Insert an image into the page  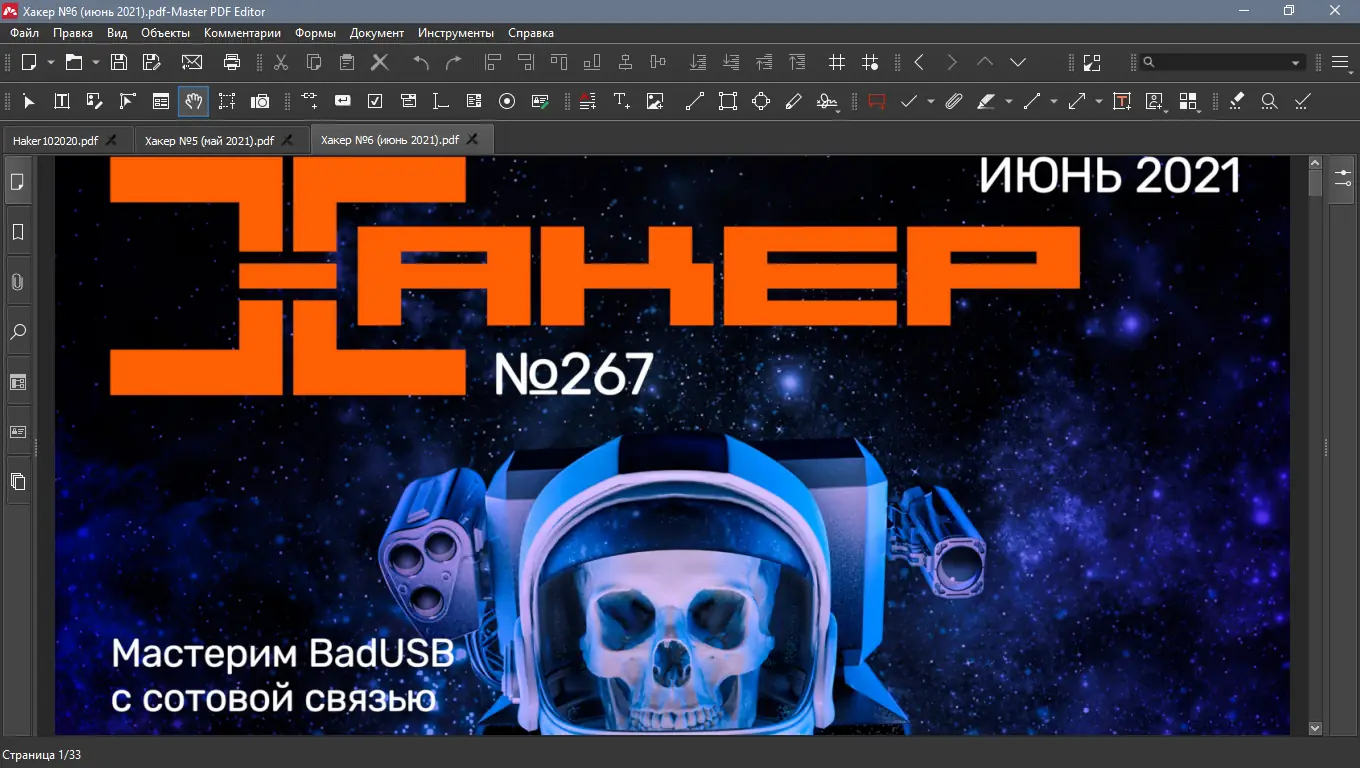click(655, 101)
